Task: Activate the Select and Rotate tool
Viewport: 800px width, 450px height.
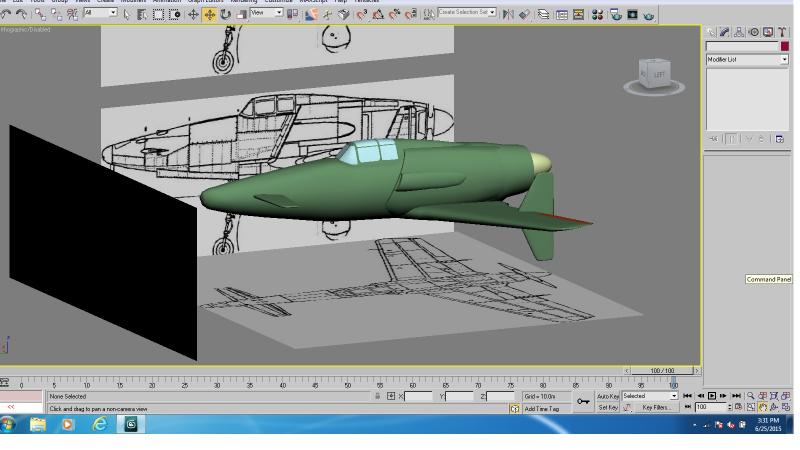Action: point(225,15)
